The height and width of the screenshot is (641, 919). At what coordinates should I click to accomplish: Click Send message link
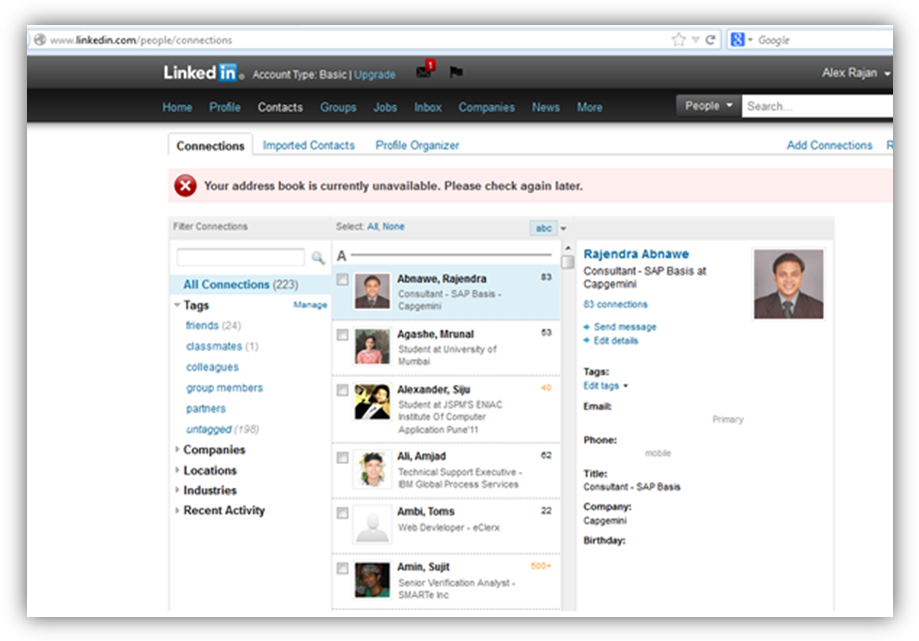[x=625, y=327]
